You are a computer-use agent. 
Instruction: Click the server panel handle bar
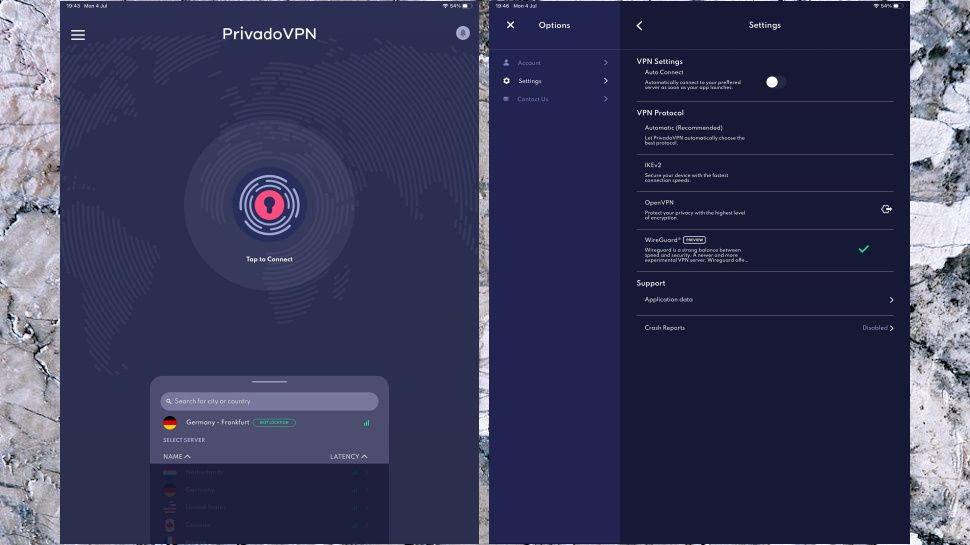coord(269,382)
